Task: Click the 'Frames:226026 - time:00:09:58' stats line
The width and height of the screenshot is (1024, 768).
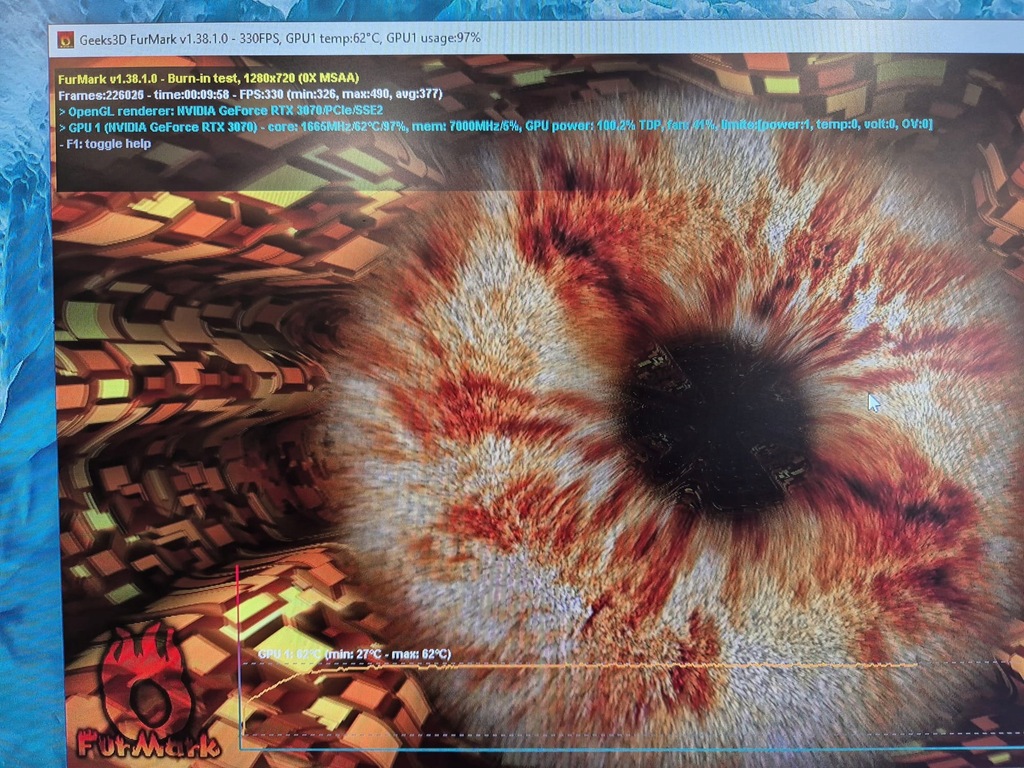Action: [x=251, y=94]
